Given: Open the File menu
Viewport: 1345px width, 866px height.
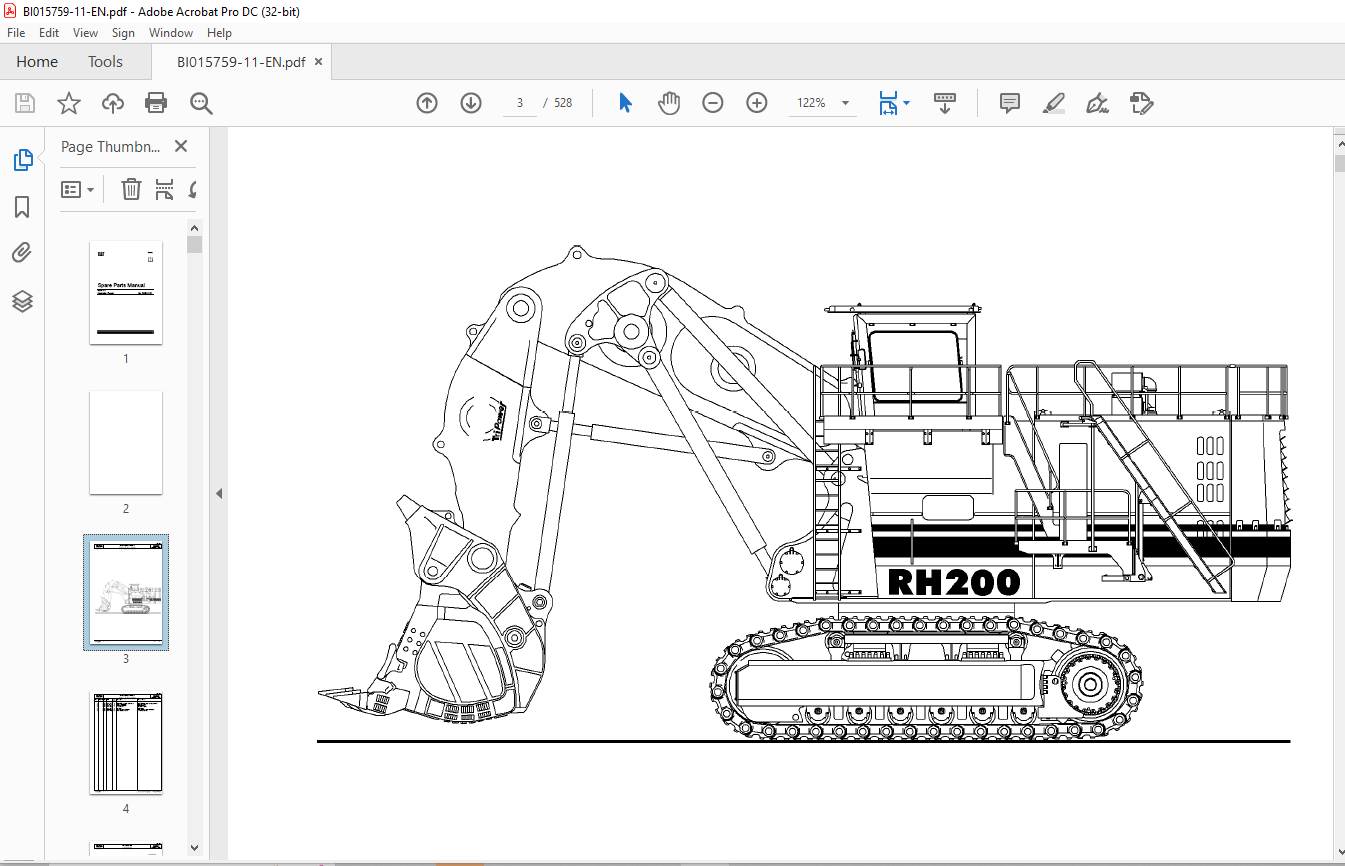Looking at the screenshot, I should point(16,33).
